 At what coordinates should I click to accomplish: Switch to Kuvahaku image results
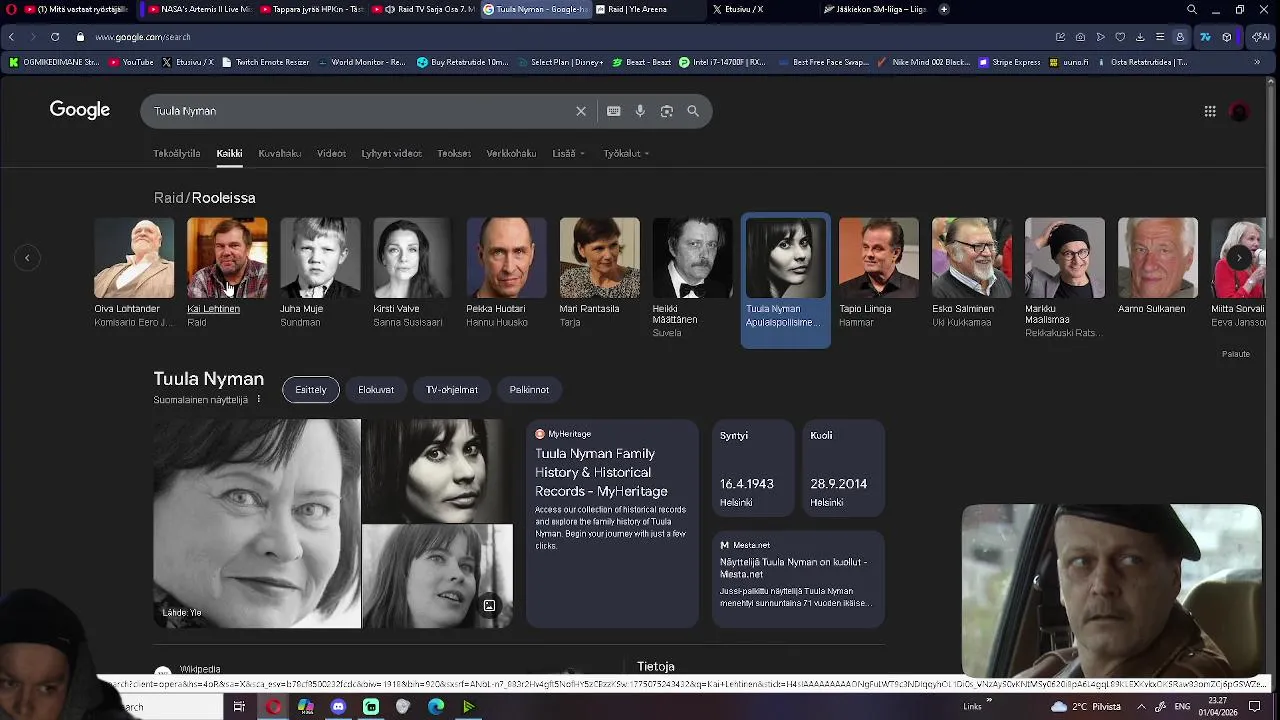279,154
